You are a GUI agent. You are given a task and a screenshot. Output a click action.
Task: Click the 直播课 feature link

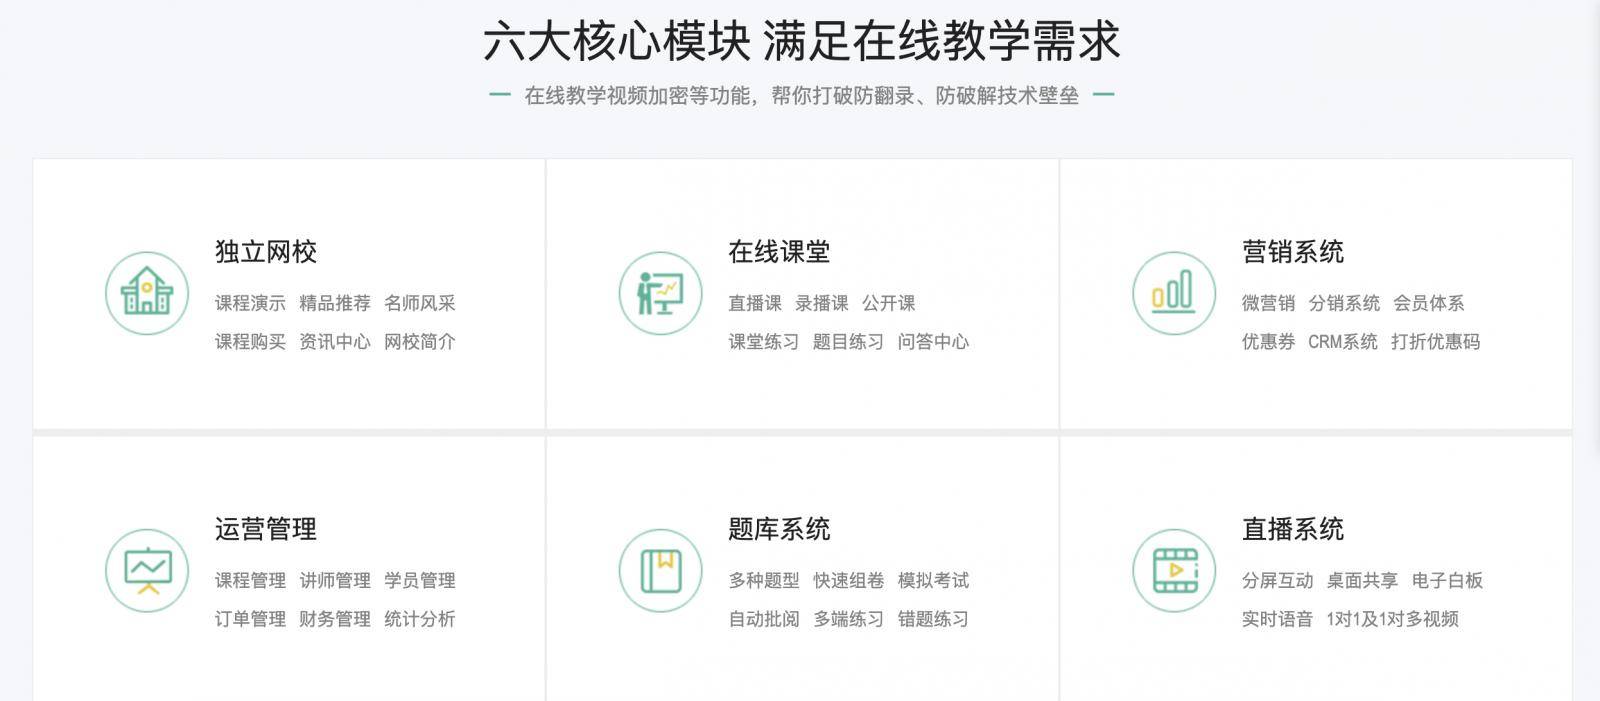[755, 303]
